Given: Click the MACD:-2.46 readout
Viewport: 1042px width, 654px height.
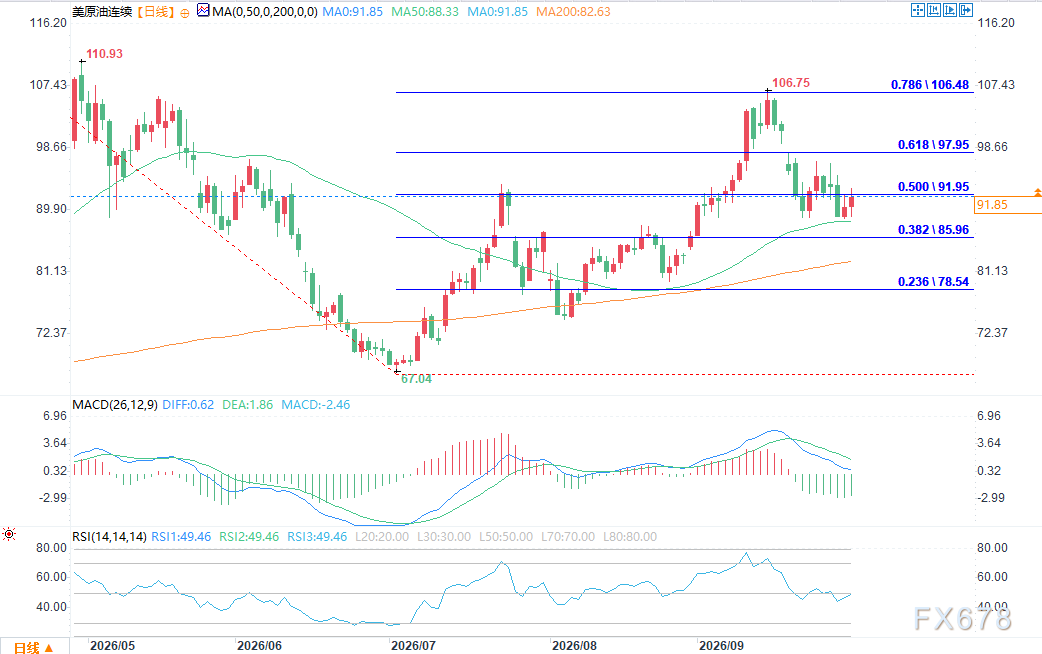Looking at the screenshot, I should coord(316,405).
